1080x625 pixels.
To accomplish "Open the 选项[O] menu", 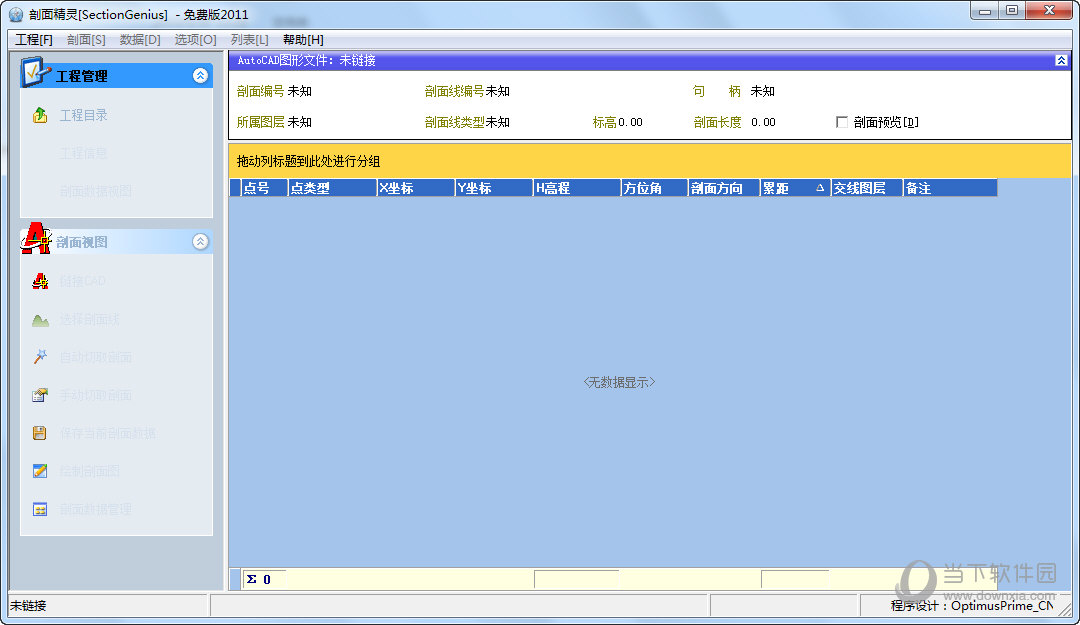I will [195, 40].
